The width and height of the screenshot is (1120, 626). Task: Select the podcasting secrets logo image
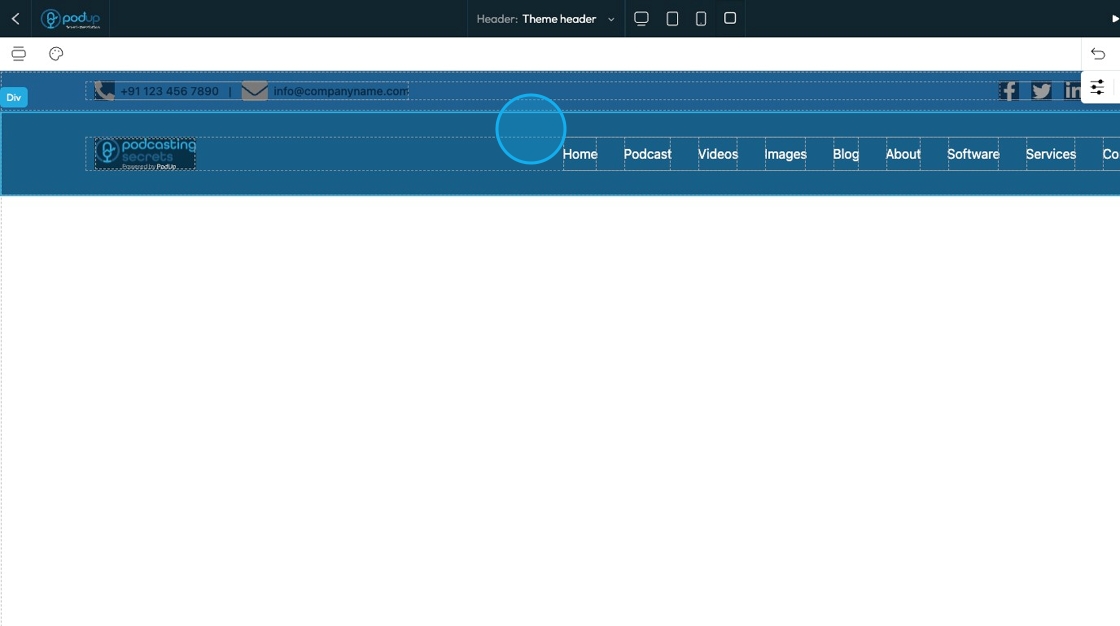(x=145, y=154)
